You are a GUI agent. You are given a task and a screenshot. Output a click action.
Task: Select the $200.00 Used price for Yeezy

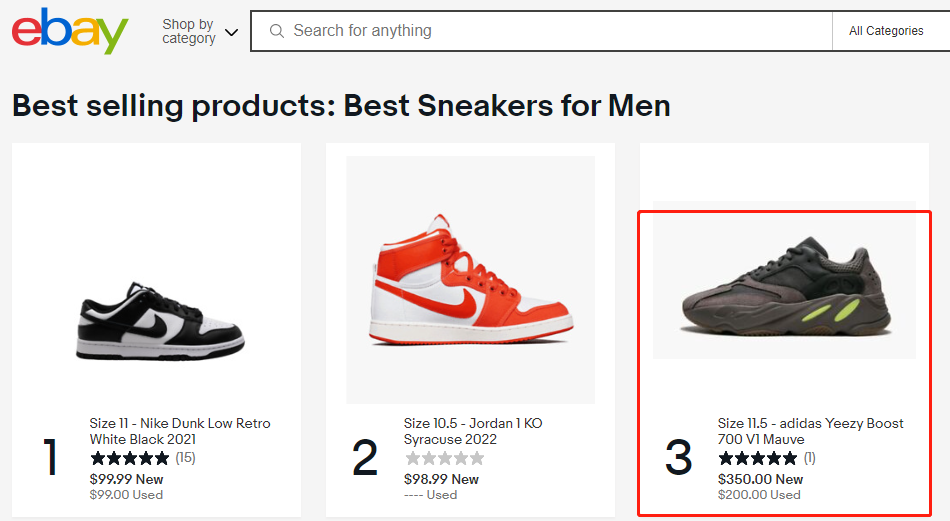coord(759,494)
